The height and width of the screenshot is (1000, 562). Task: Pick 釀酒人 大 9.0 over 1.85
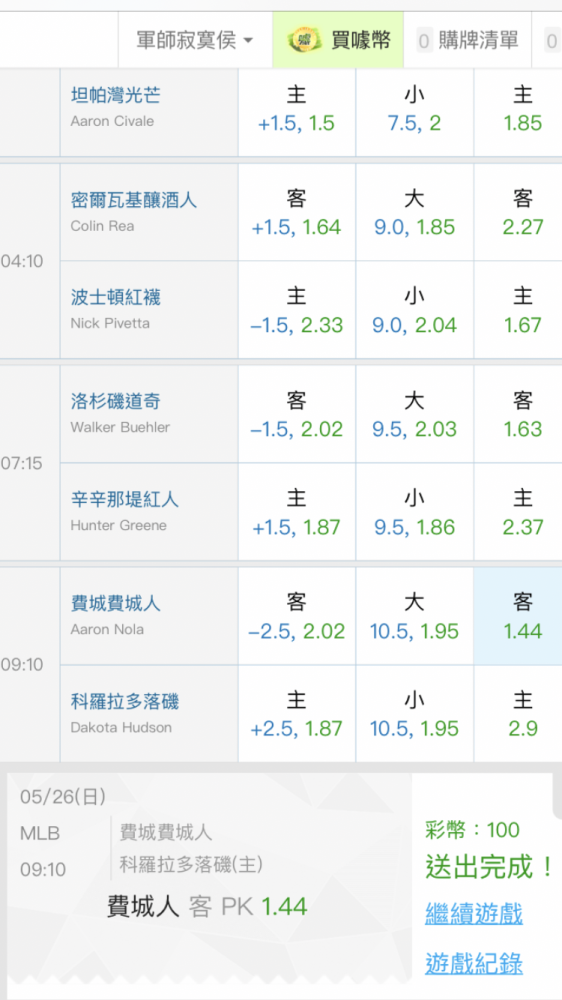point(415,212)
